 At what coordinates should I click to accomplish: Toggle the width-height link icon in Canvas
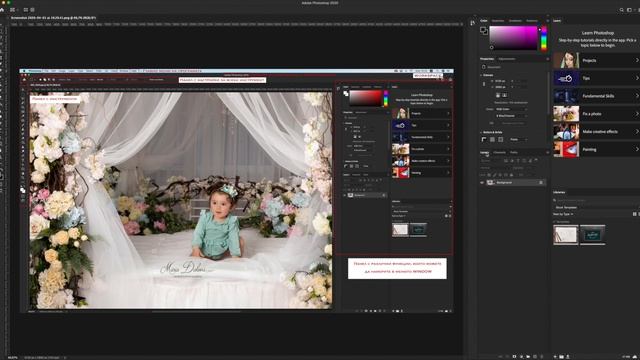coord(484,84)
